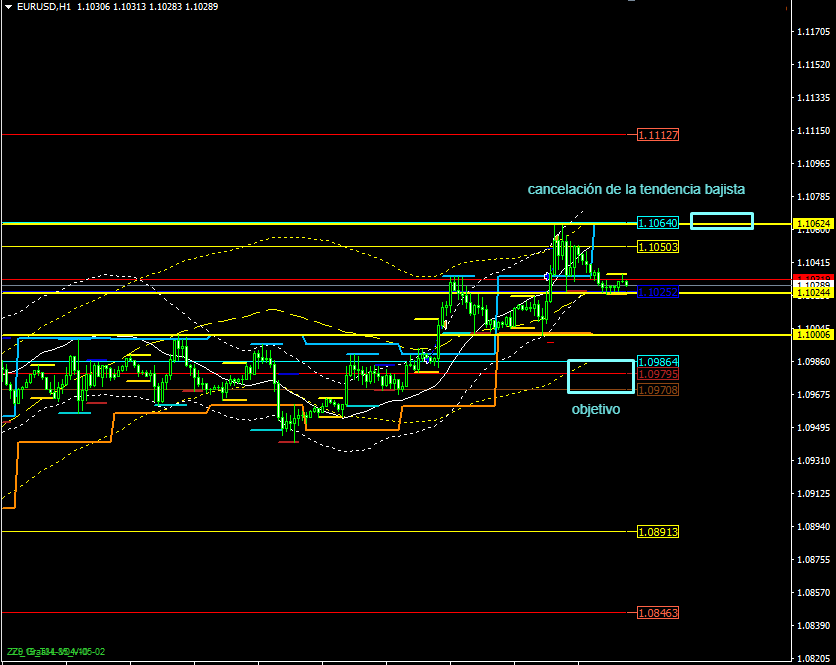The image size is (836, 665).
Task: Click the dropdown triangle beside EURUSD,H1
Action: tap(8, 6)
